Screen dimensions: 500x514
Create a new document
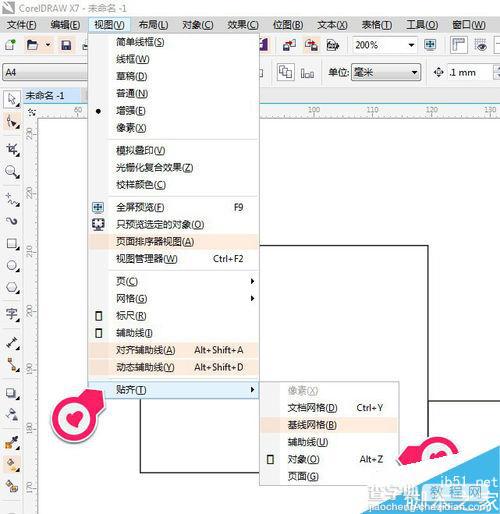[x=10, y=45]
